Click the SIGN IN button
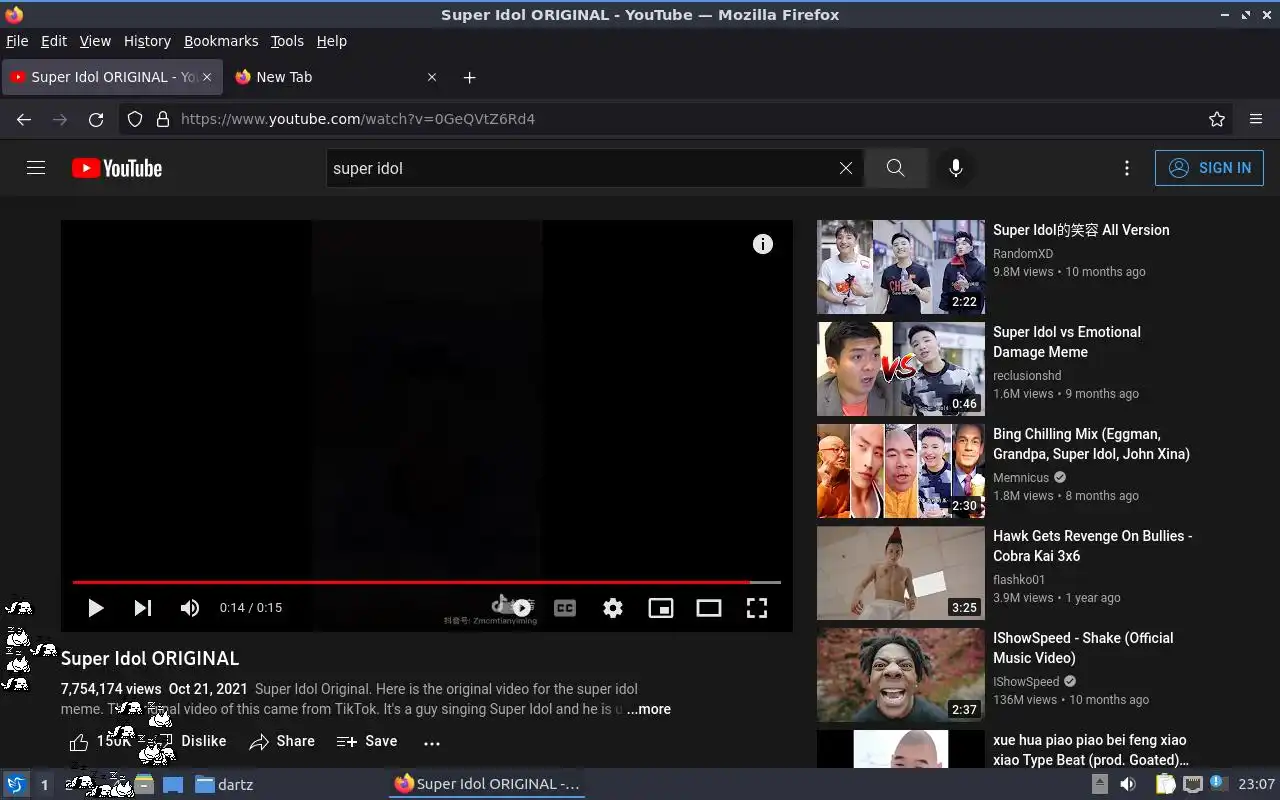 coord(1209,168)
